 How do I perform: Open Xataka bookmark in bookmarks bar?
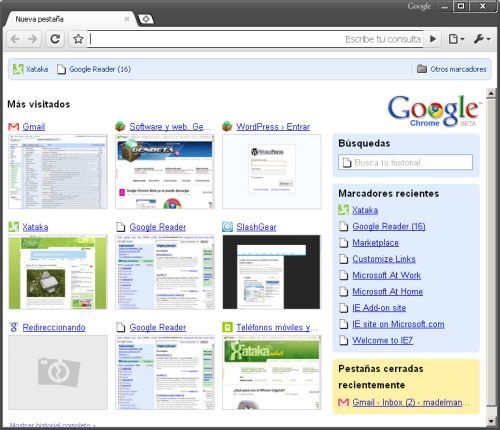point(30,69)
